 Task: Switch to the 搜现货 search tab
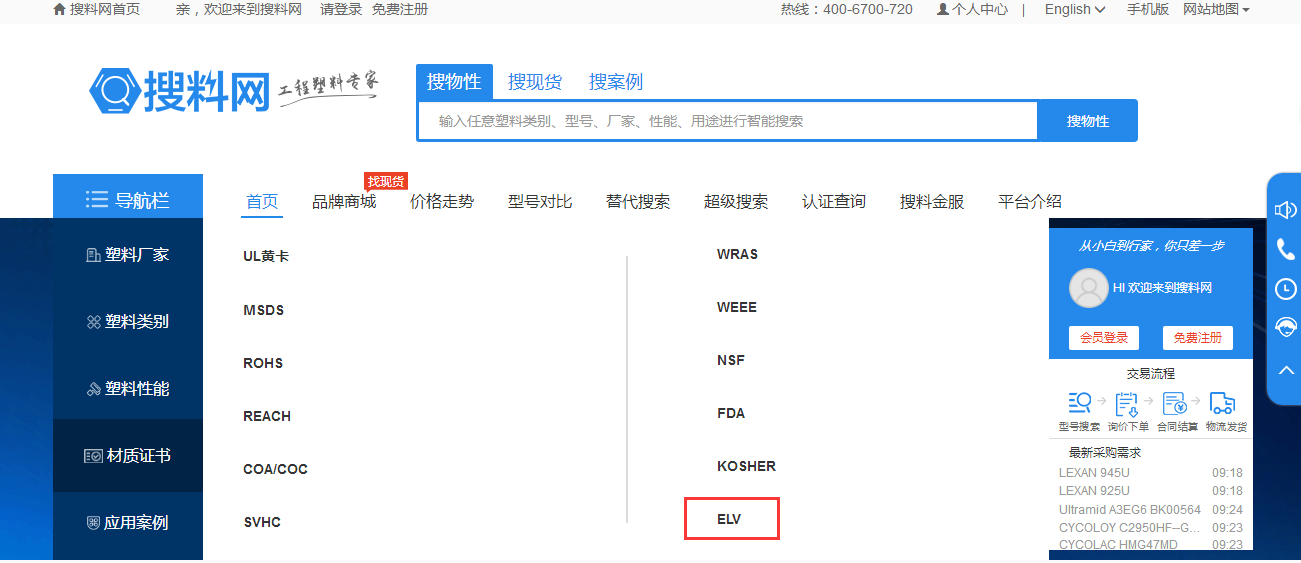tap(534, 82)
